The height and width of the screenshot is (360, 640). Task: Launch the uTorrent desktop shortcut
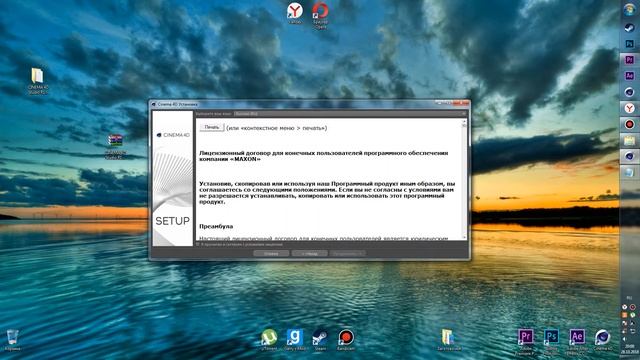269,340
